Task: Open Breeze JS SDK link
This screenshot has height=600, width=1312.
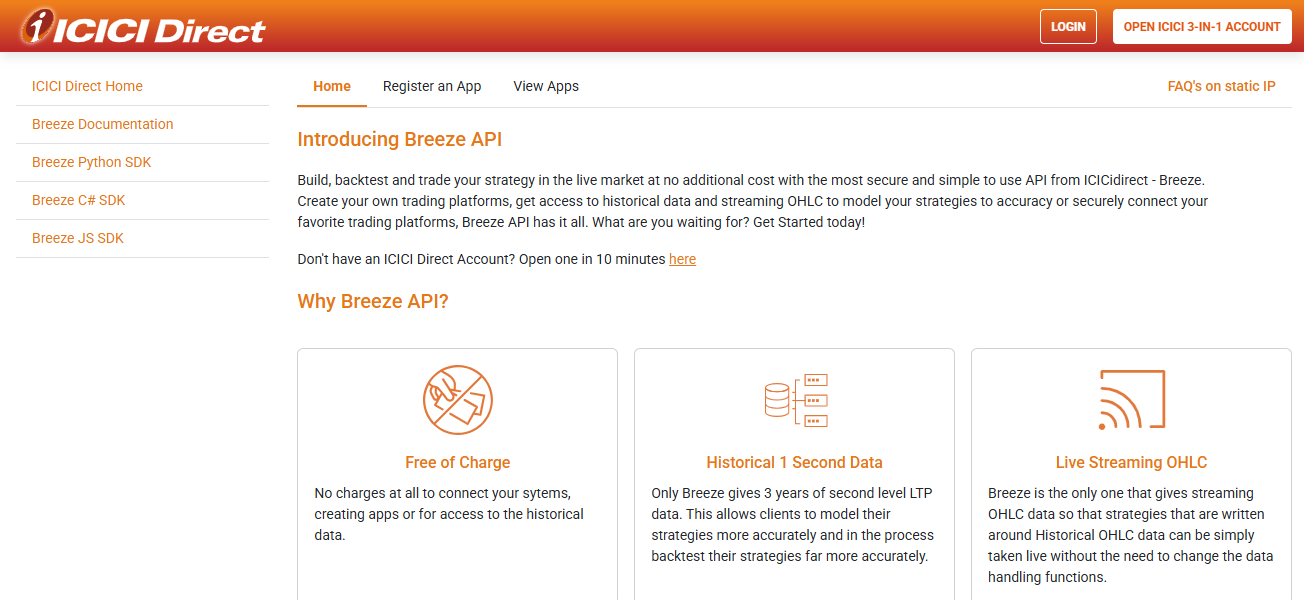Action: [x=77, y=238]
